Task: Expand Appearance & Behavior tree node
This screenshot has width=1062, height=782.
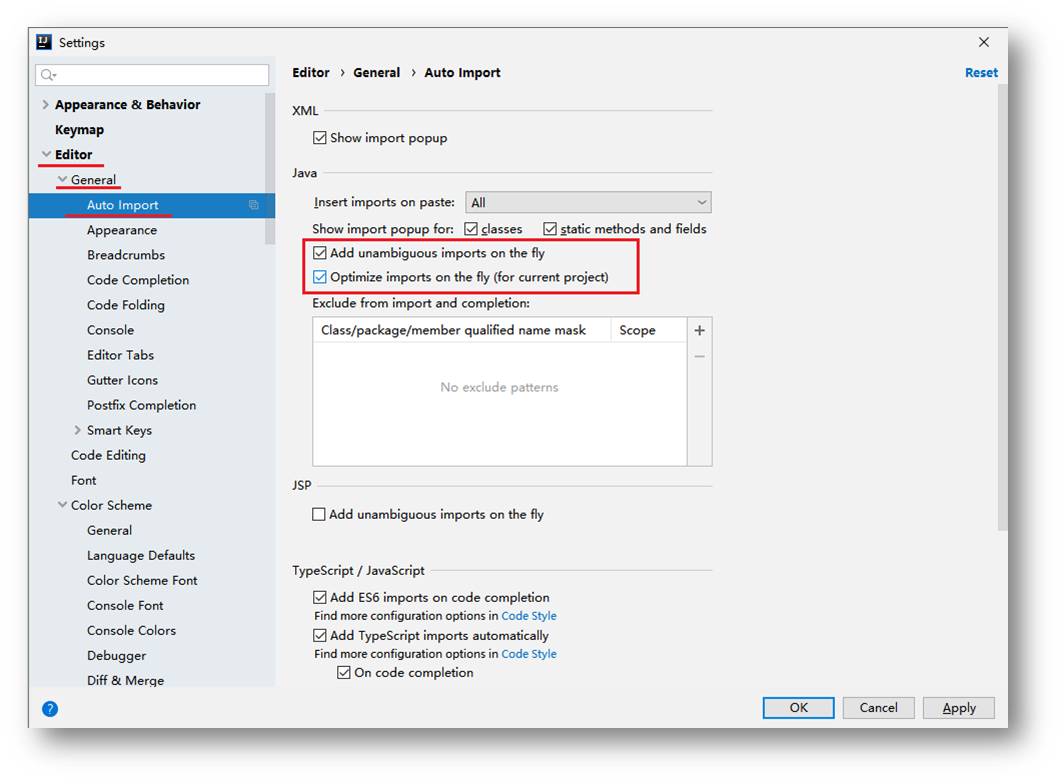Action: click(45, 104)
